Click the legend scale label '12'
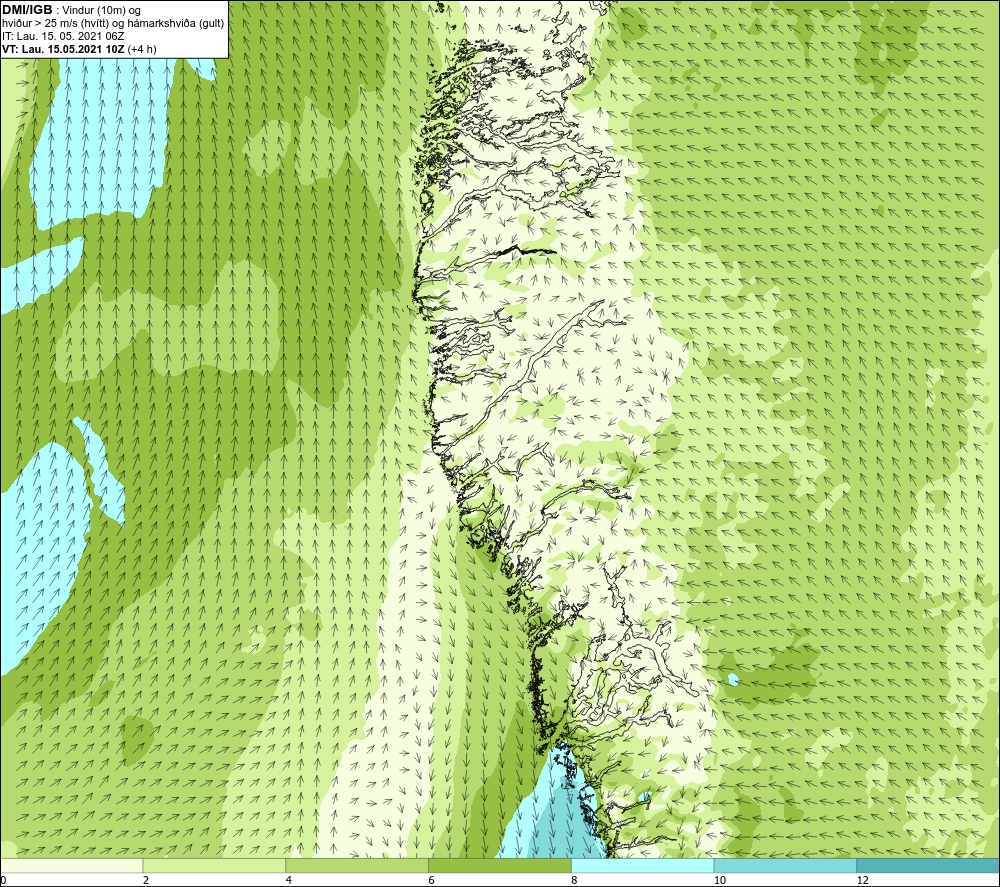This screenshot has width=1000, height=887. click(863, 880)
